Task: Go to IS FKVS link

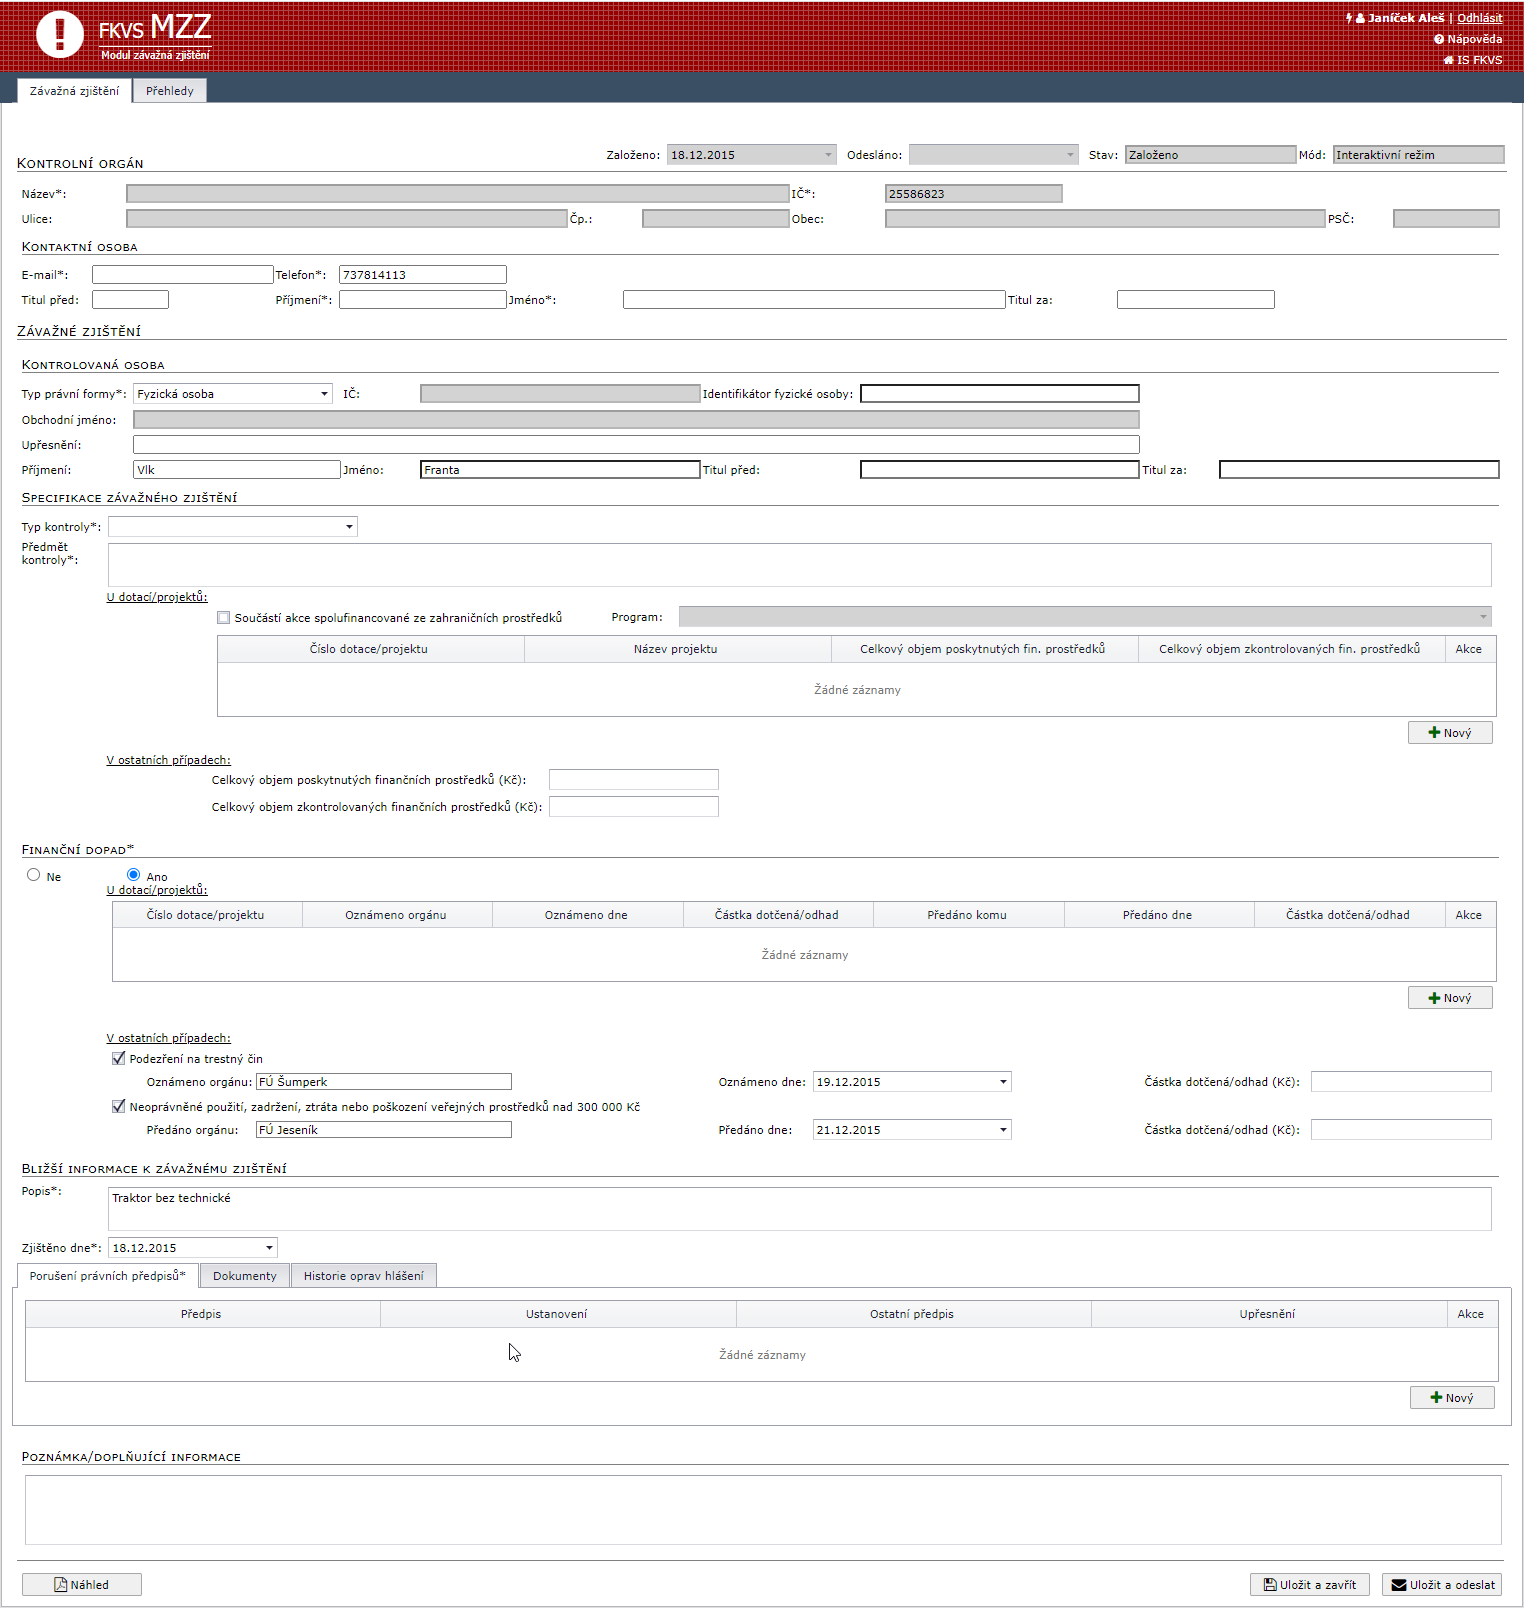Action: pos(1479,60)
